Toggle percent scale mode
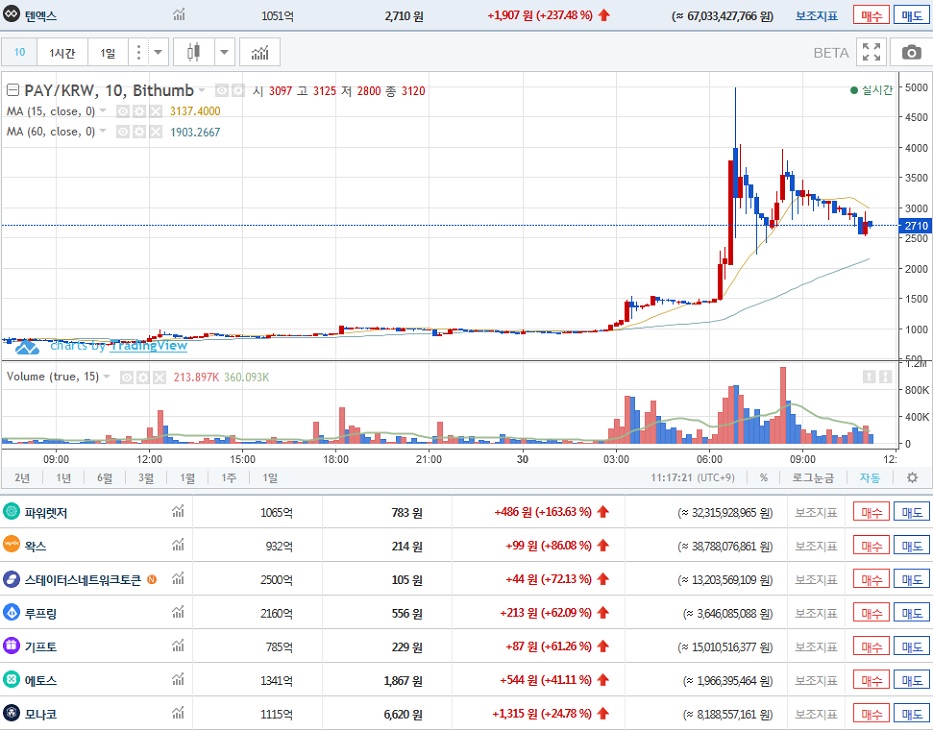The height and width of the screenshot is (731, 933). (763, 478)
